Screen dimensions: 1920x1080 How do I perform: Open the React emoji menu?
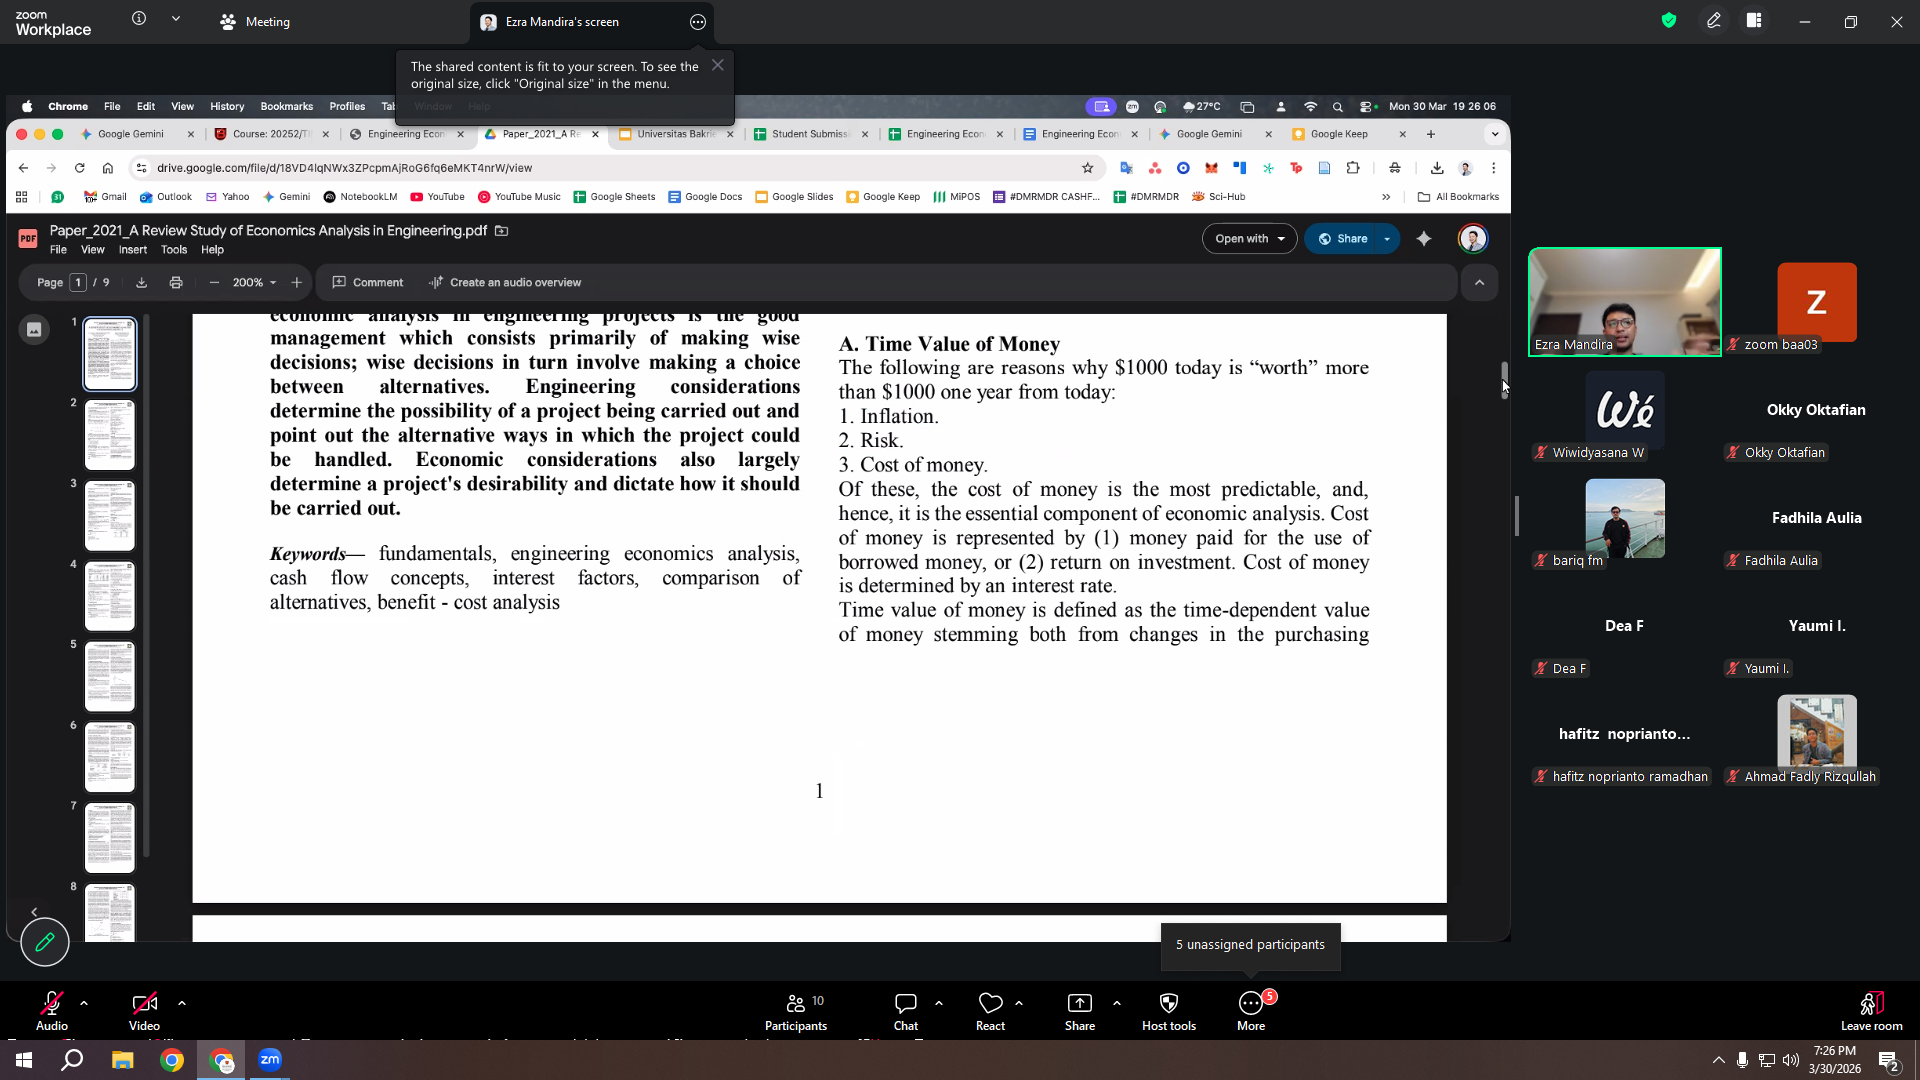[990, 1010]
